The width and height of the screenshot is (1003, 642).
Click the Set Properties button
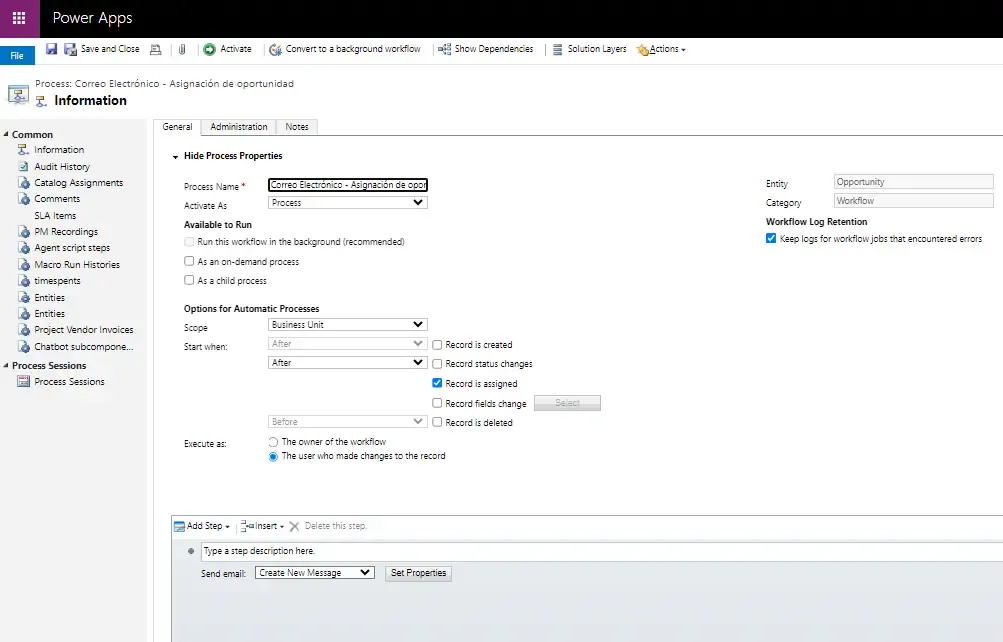point(419,573)
